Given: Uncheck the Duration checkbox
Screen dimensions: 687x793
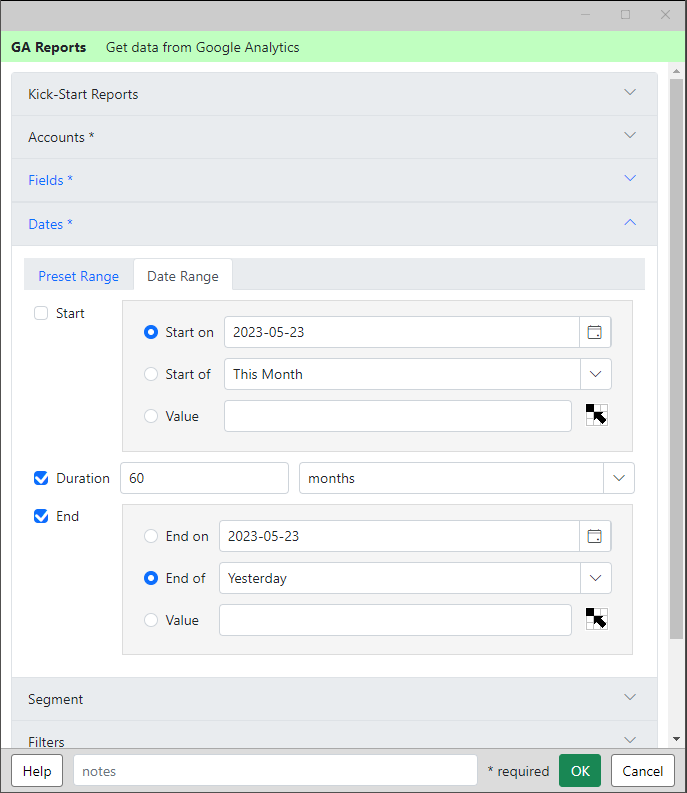Looking at the screenshot, I should click(41, 478).
